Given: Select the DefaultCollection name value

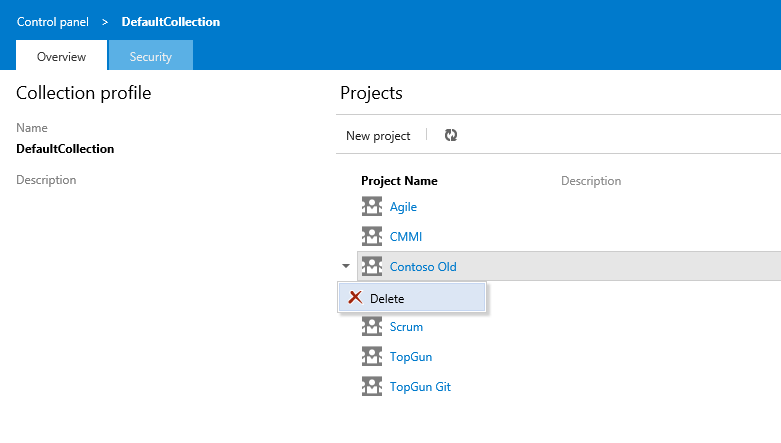Looking at the screenshot, I should (65, 149).
